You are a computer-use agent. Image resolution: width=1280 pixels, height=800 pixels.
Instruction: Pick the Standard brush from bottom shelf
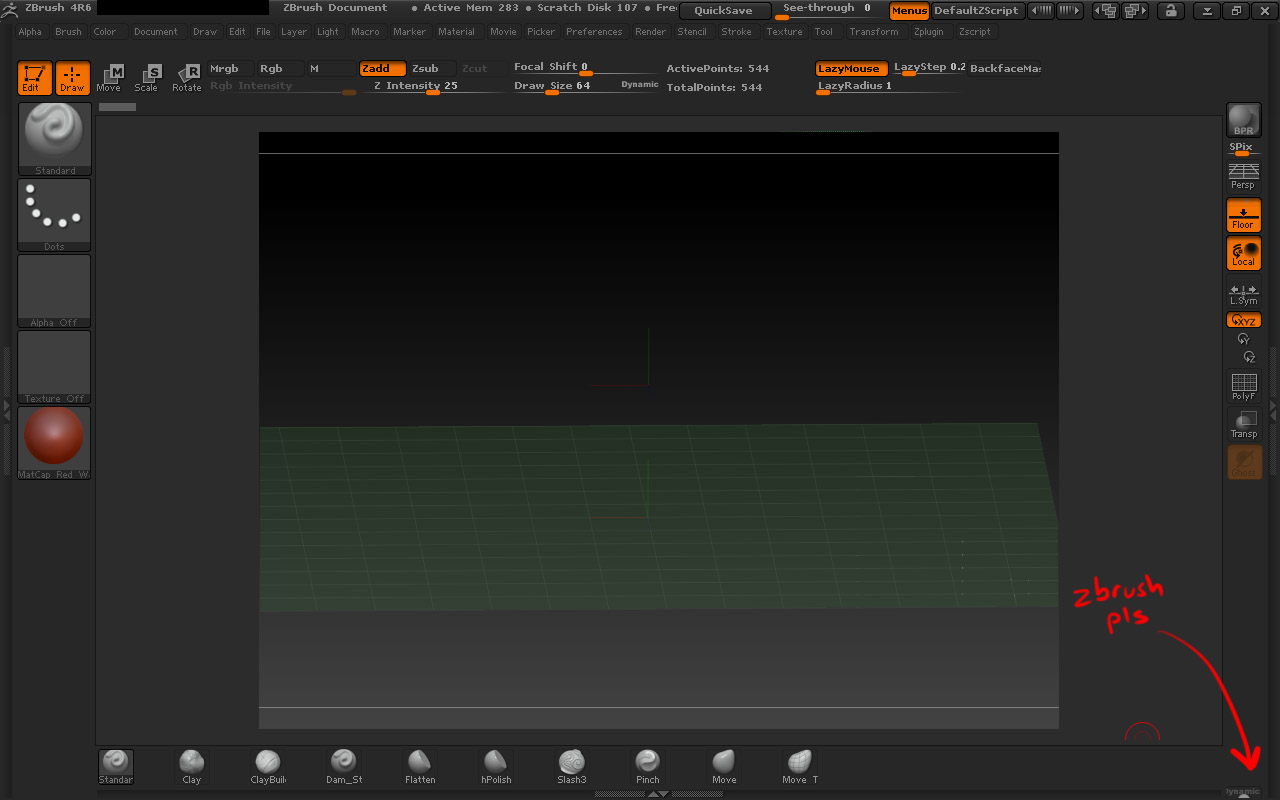click(116, 766)
